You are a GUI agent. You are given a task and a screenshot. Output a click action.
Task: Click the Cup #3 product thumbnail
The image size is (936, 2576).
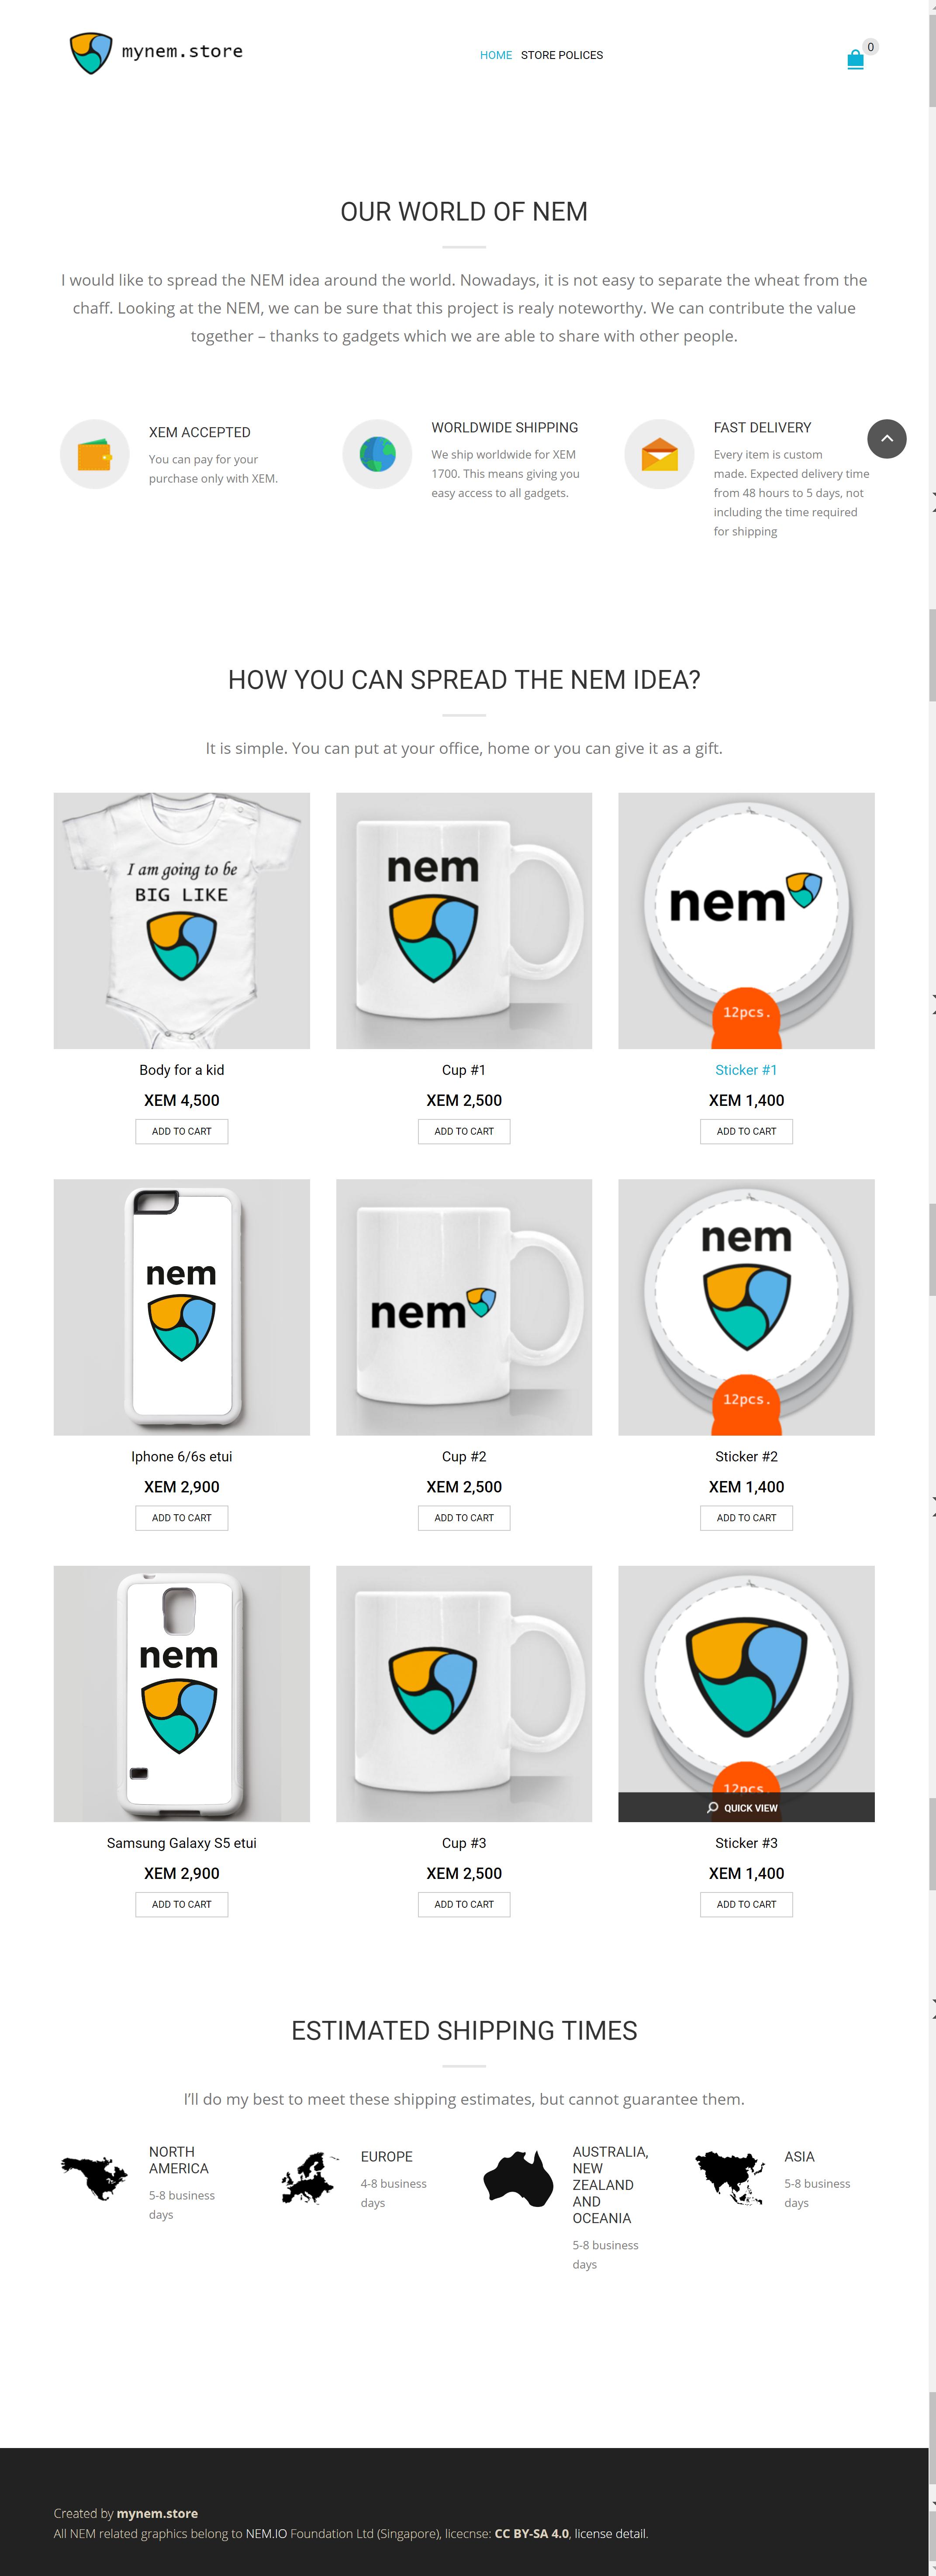[464, 1693]
